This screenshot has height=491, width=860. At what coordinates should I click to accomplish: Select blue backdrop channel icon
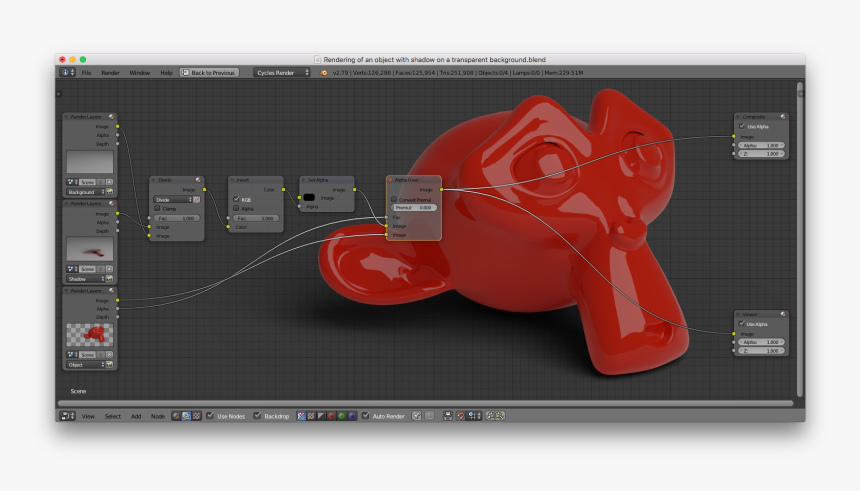point(352,416)
